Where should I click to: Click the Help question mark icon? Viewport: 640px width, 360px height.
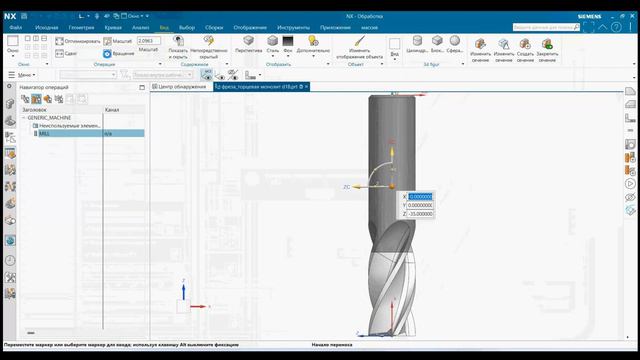(616, 27)
